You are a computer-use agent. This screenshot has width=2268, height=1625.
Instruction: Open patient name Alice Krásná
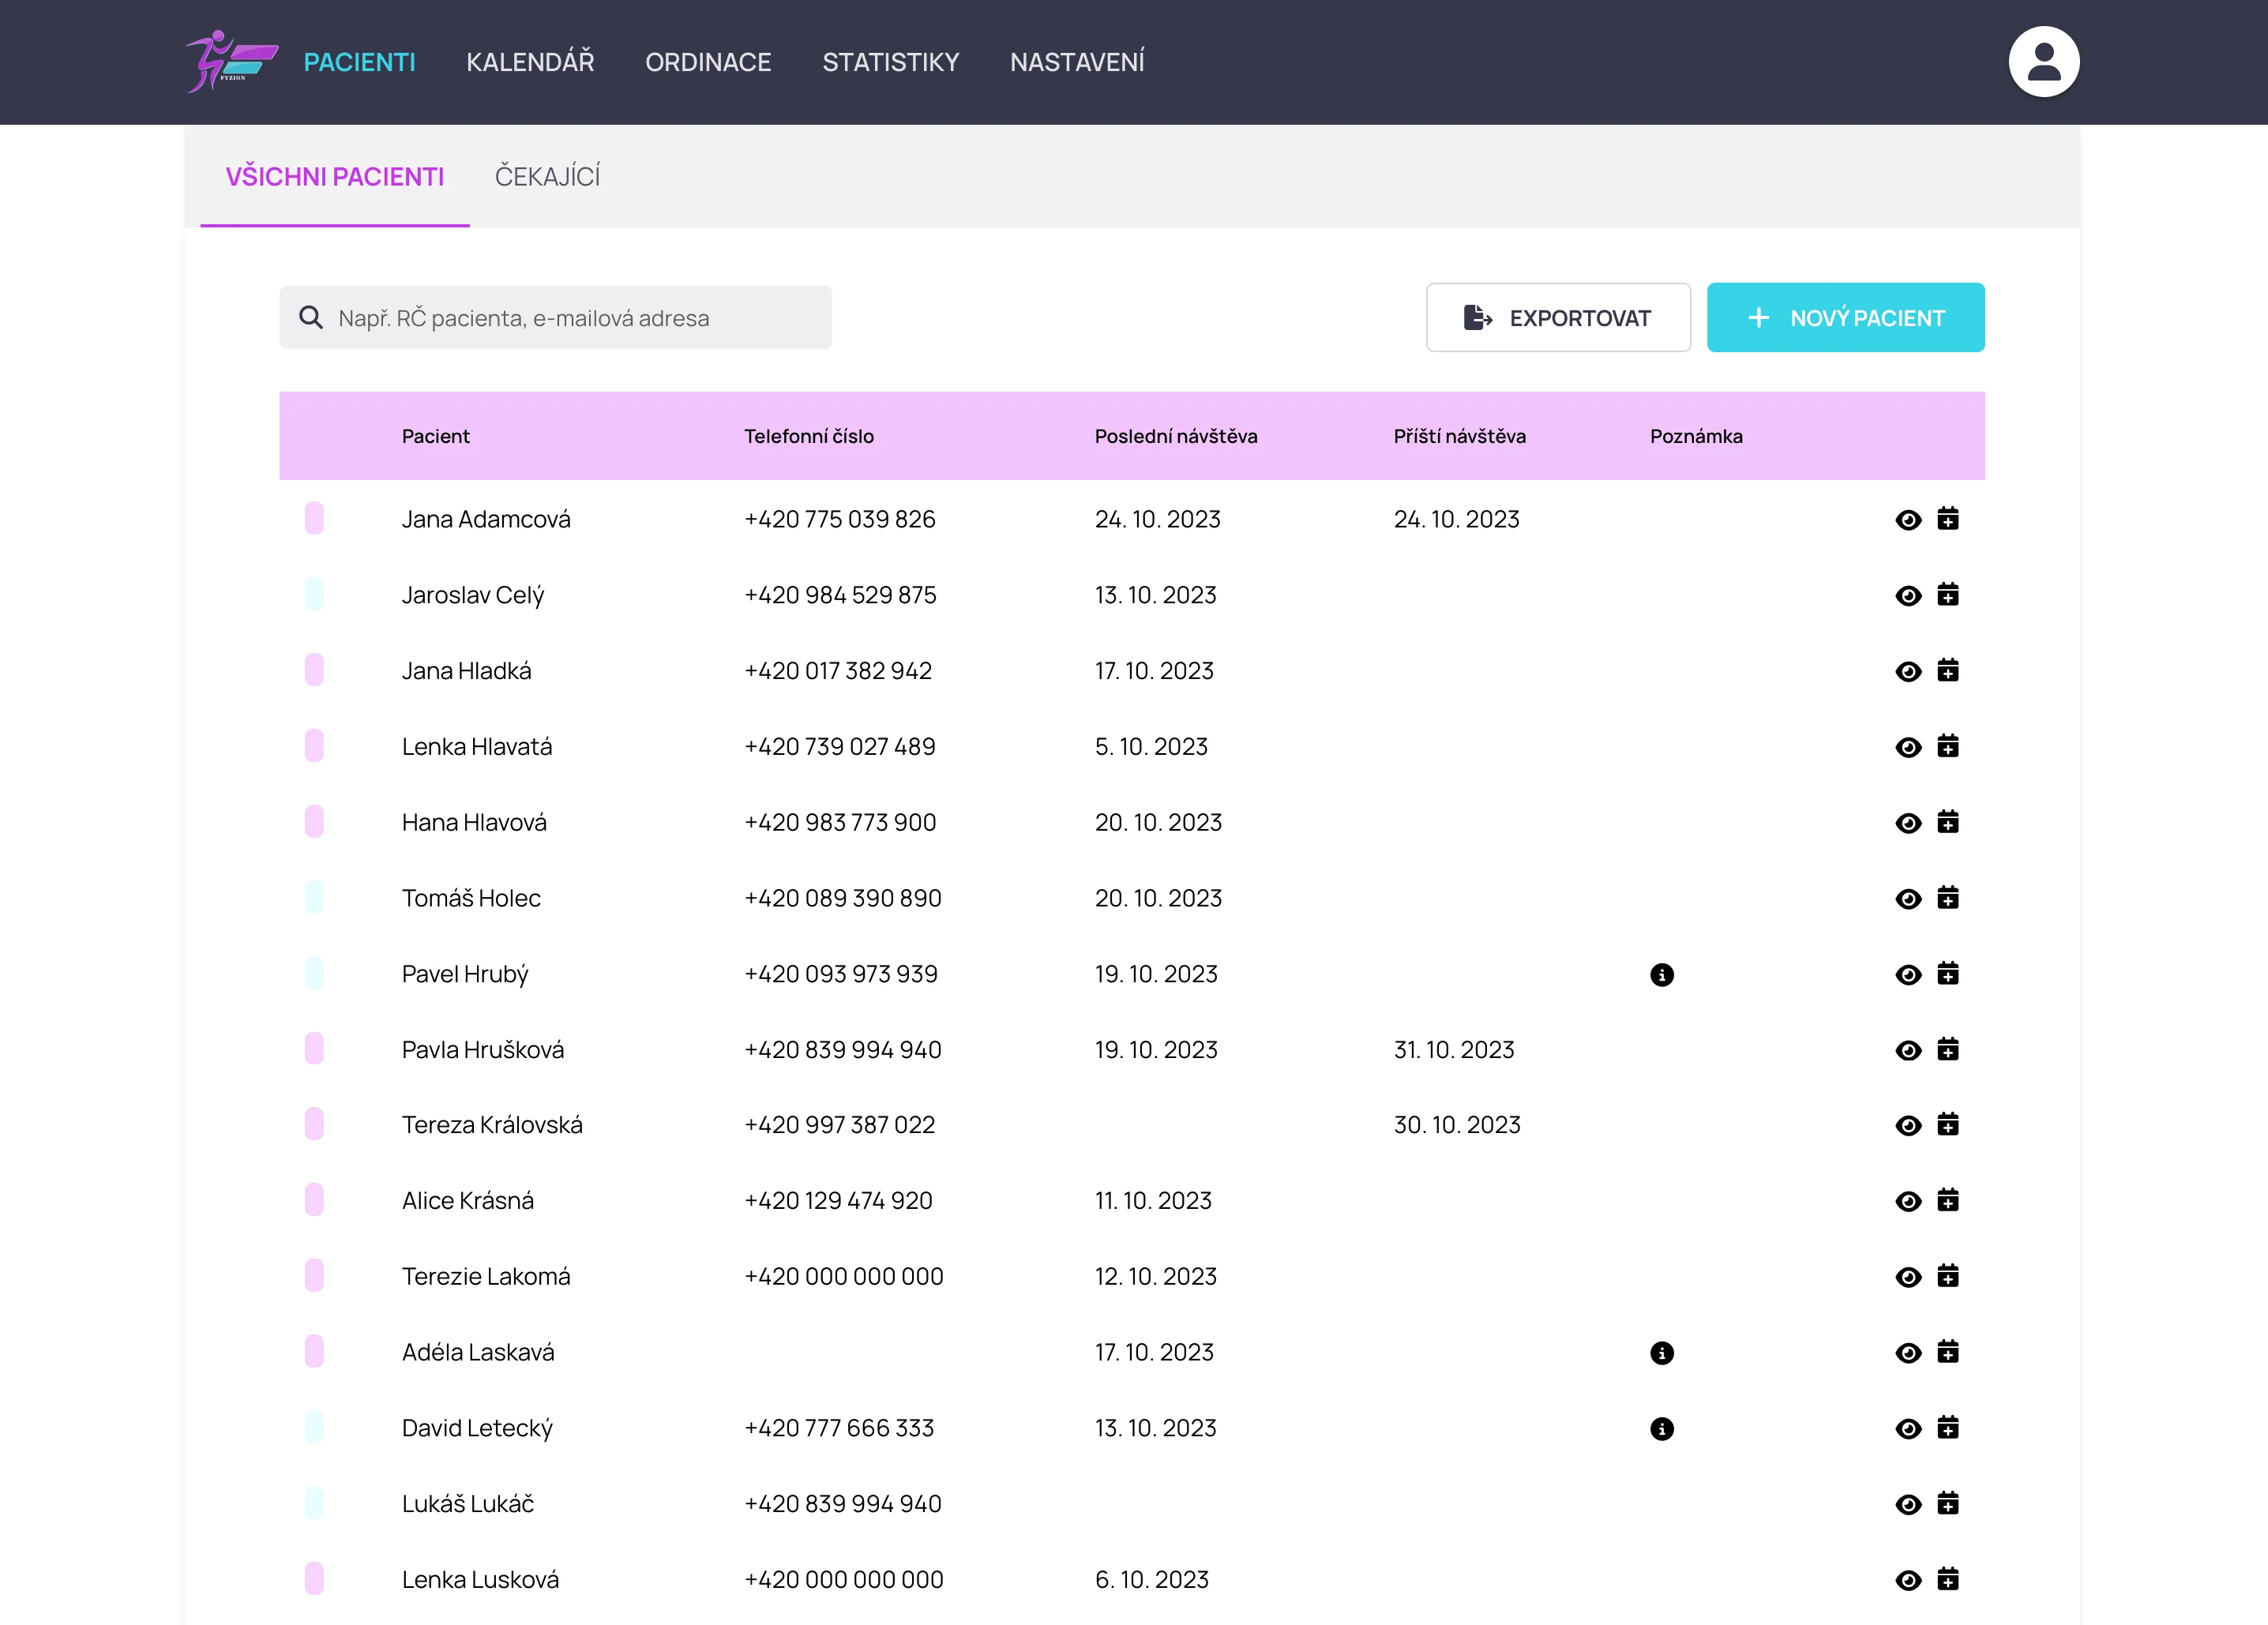(x=467, y=1201)
